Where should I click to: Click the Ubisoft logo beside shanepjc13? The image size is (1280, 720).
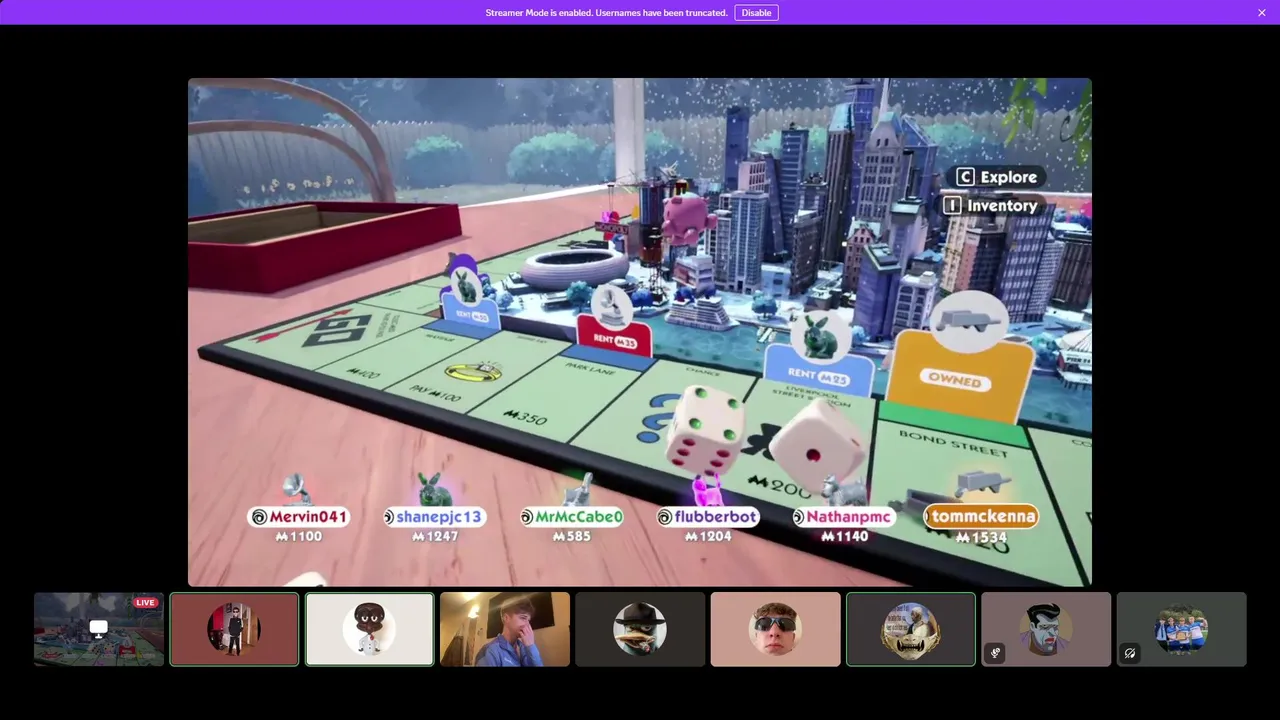click(390, 517)
